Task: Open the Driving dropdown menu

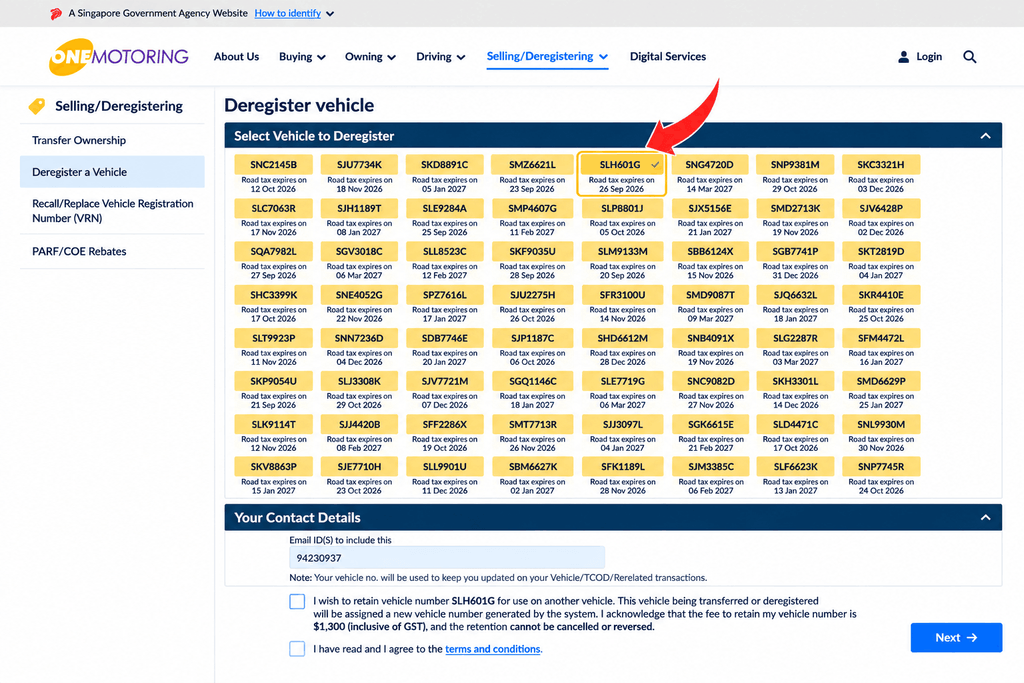Action: tap(441, 57)
